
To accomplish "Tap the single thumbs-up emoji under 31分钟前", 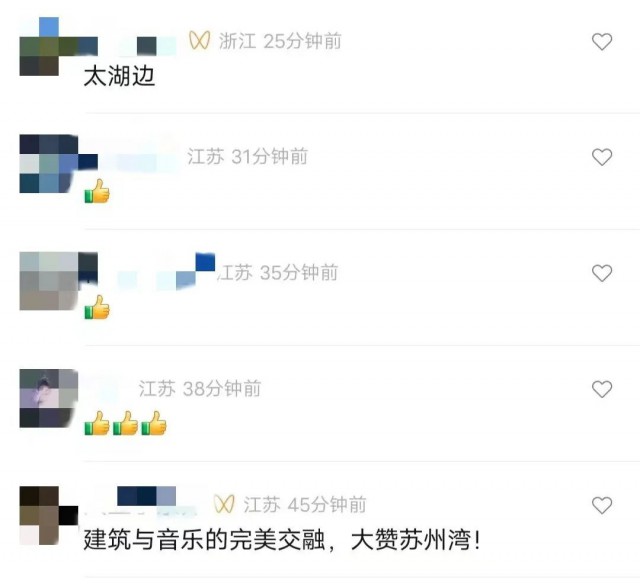I will 97,191.
